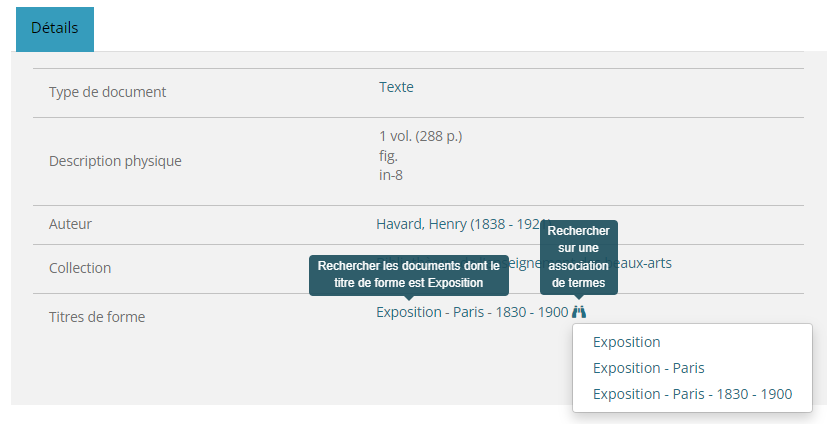
Task: Click the binoculars term-association search icon
Action: pyautogui.click(x=579, y=312)
